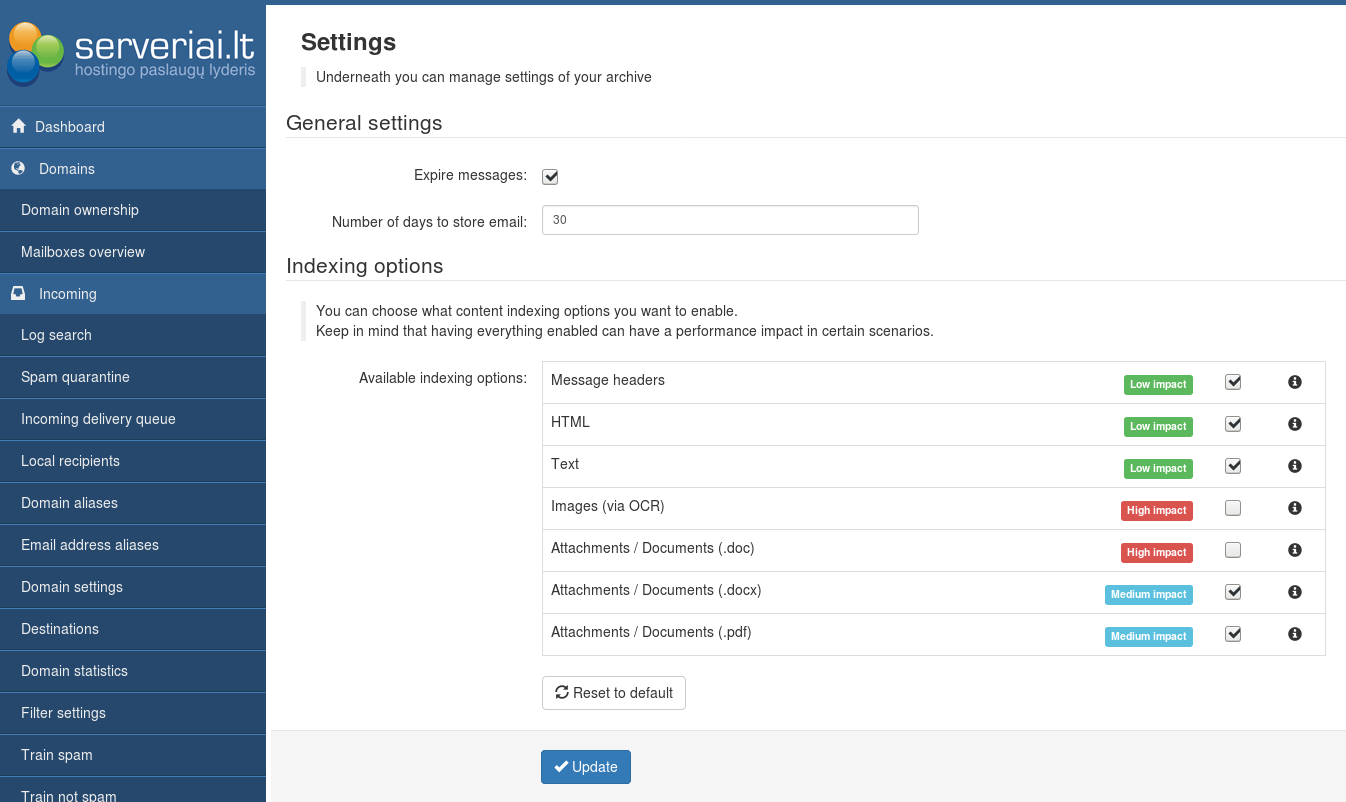This screenshot has width=1346, height=802.
Task: Open Spam quarantine menu item
Action: (x=75, y=377)
